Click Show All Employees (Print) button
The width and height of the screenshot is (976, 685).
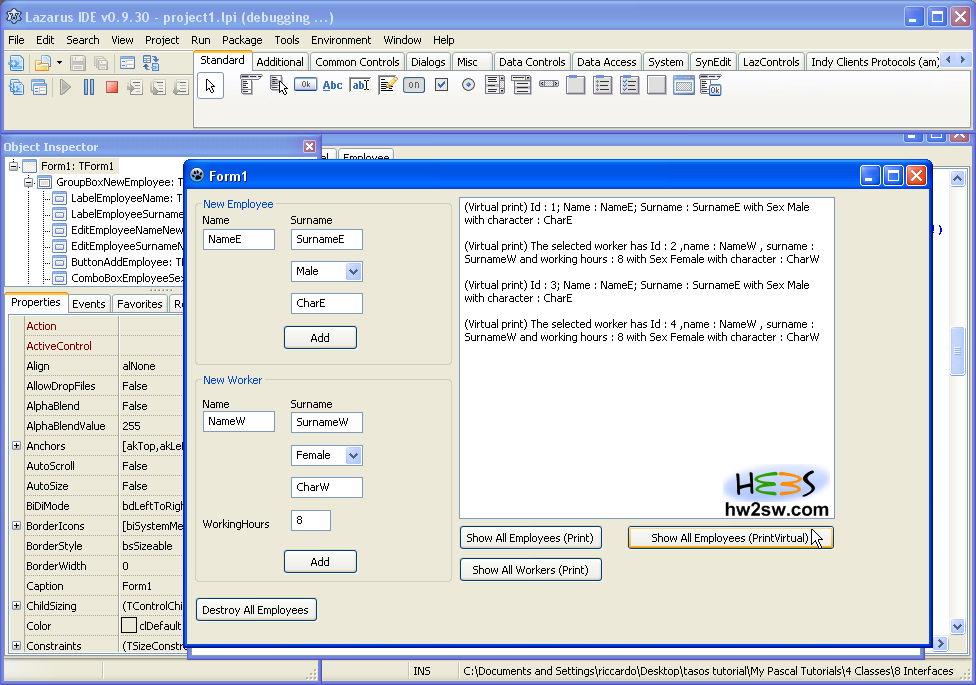[x=530, y=538]
